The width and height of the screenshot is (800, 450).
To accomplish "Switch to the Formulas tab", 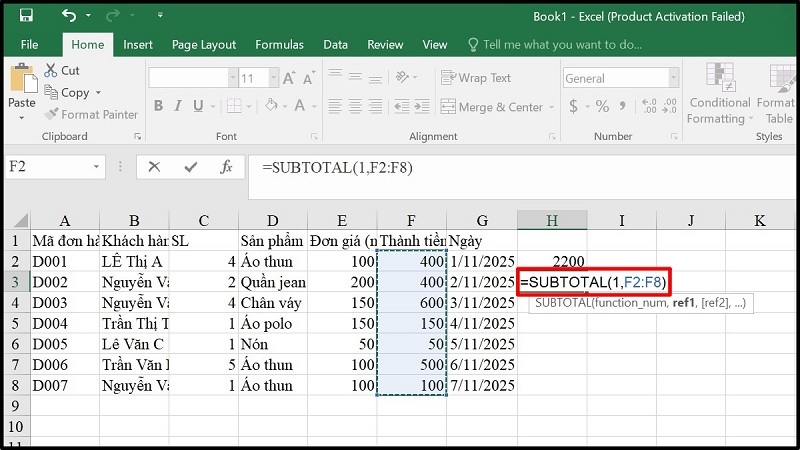I will 279,45.
